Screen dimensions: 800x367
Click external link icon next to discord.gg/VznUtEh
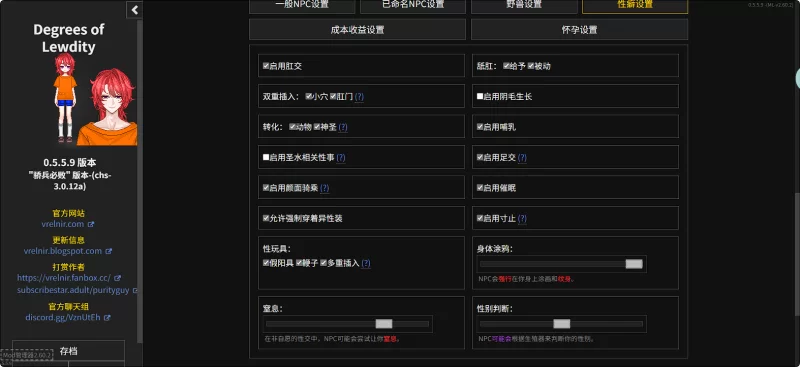coord(107,317)
